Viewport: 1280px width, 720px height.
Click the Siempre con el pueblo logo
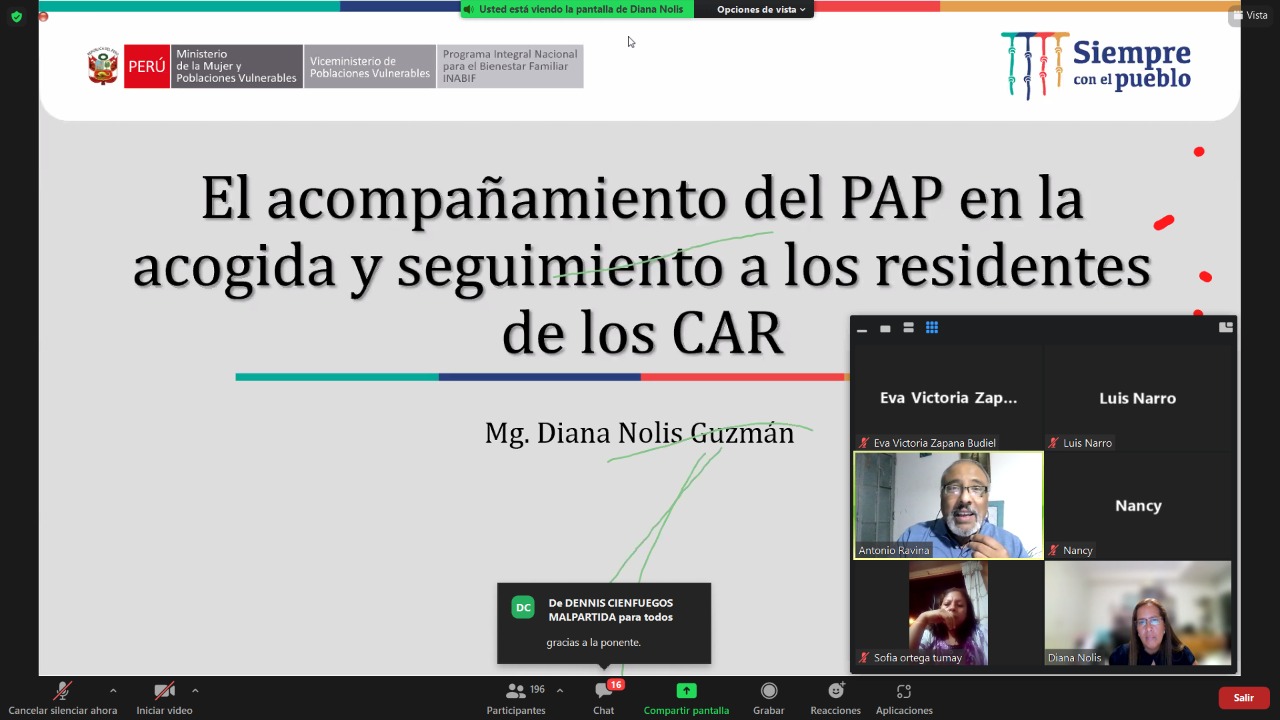tap(1096, 65)
